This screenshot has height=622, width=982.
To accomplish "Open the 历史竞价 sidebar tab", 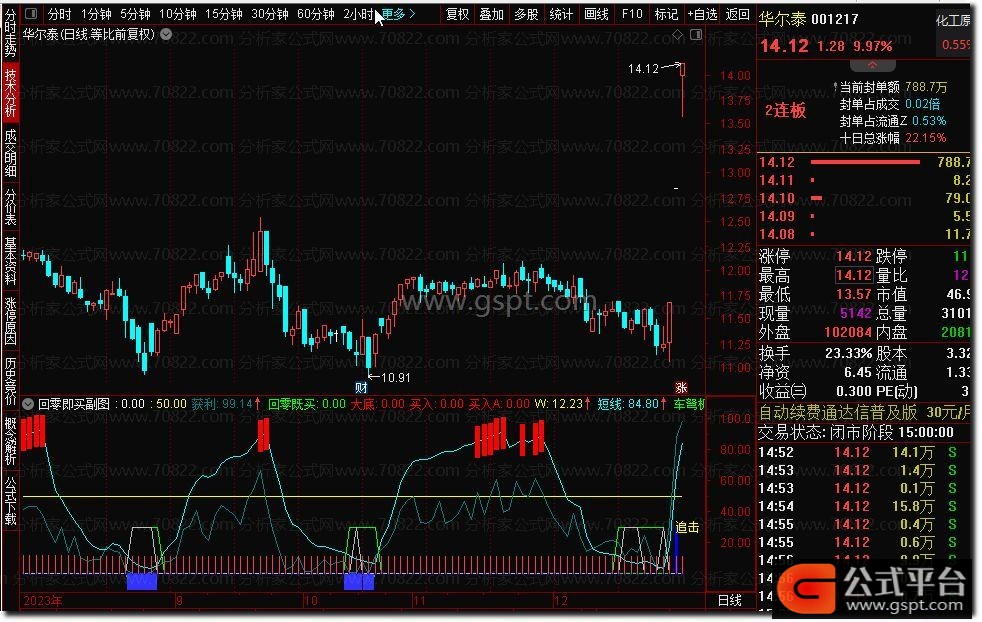I will point(11,381).
